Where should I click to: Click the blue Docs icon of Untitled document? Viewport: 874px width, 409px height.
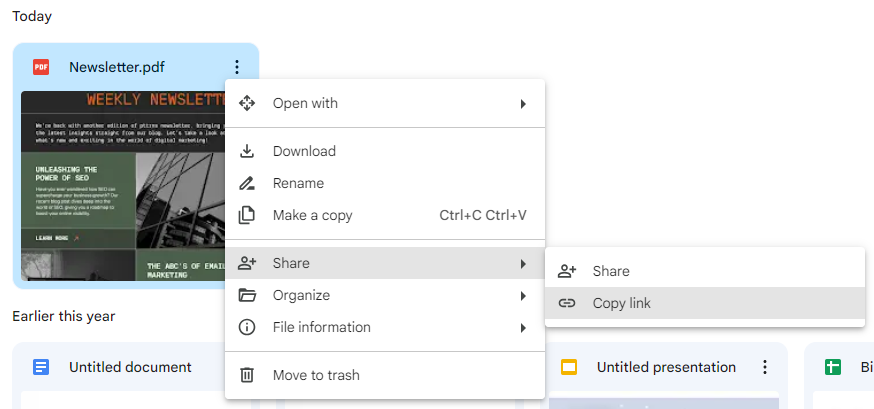[41, 367]
